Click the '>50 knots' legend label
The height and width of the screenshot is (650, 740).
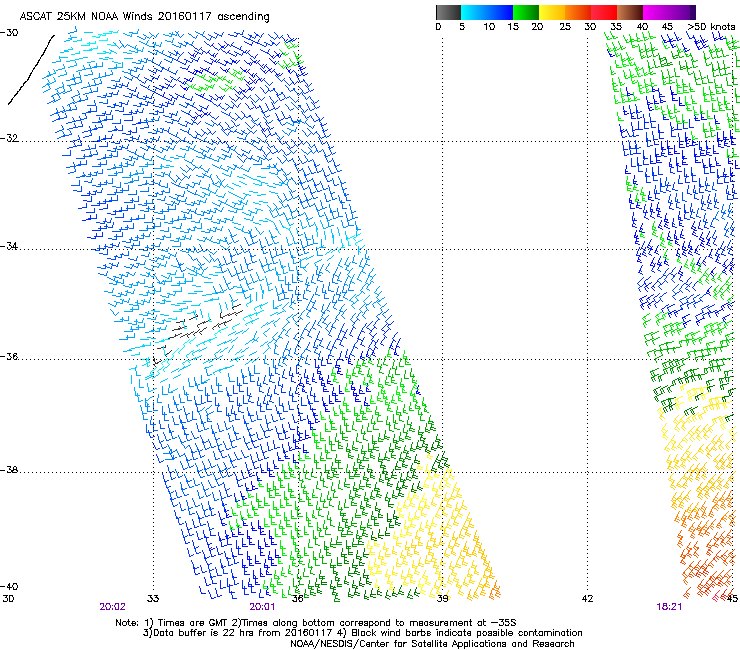tap(711, 27)
